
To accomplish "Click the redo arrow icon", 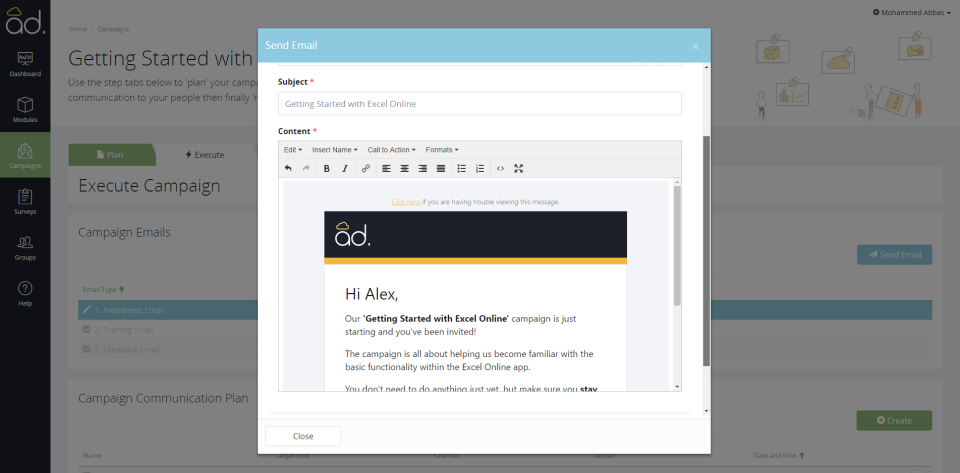I will tap(307, 168).
